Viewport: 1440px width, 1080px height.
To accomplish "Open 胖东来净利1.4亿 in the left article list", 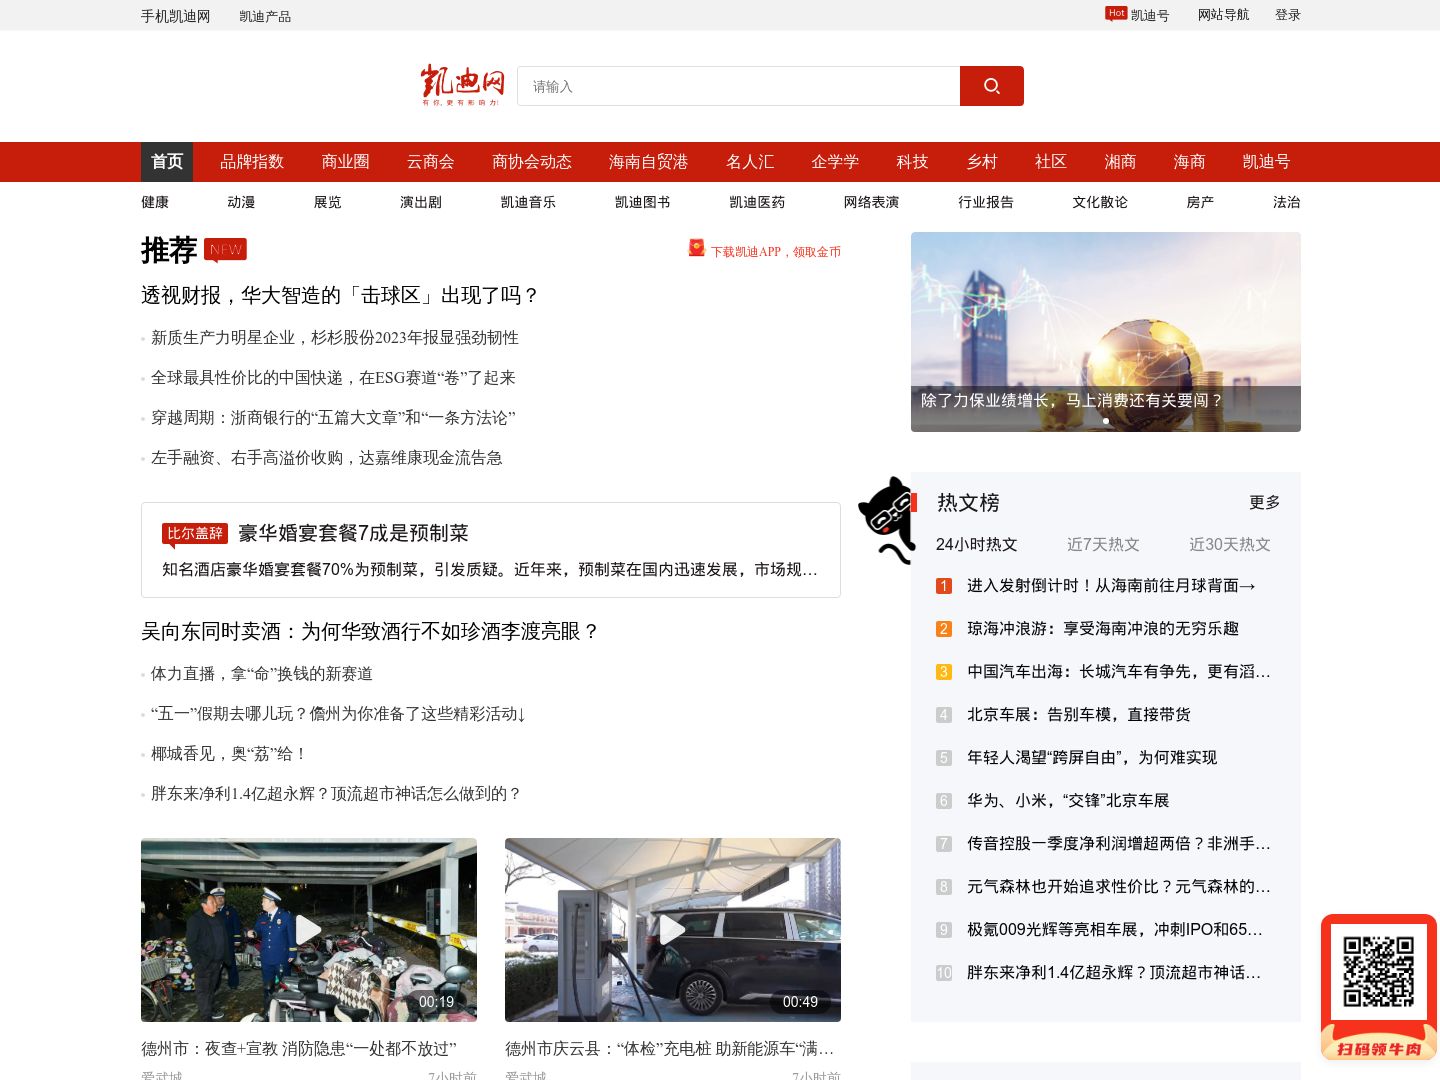I will 336,794.
